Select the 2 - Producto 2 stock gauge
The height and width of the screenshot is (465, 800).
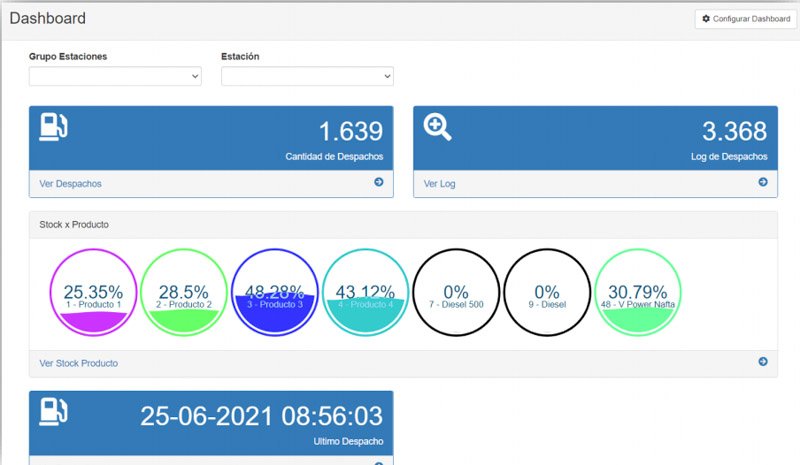point(184,292)
